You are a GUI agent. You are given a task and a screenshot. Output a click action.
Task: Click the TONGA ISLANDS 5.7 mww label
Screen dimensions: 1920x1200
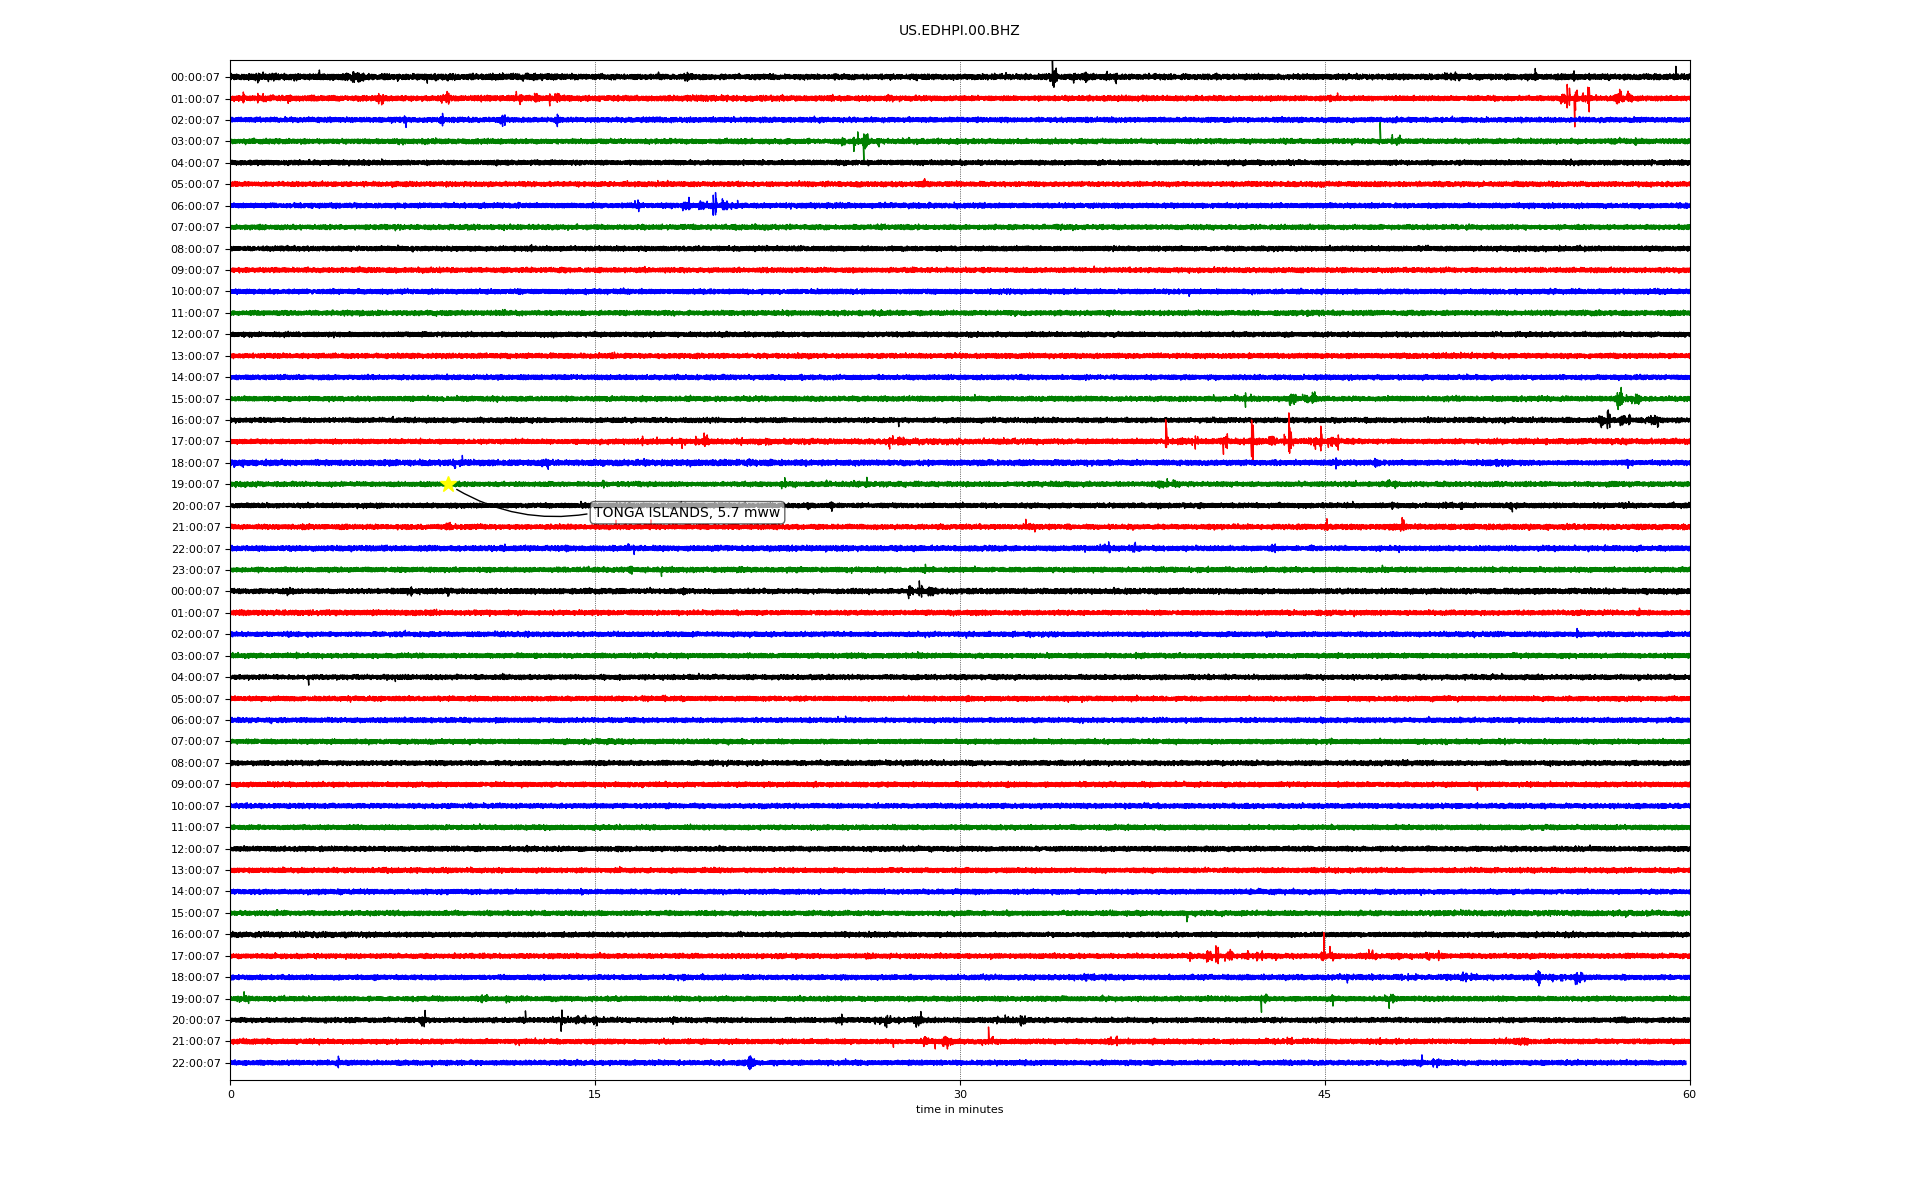click(x=686, y=513)
